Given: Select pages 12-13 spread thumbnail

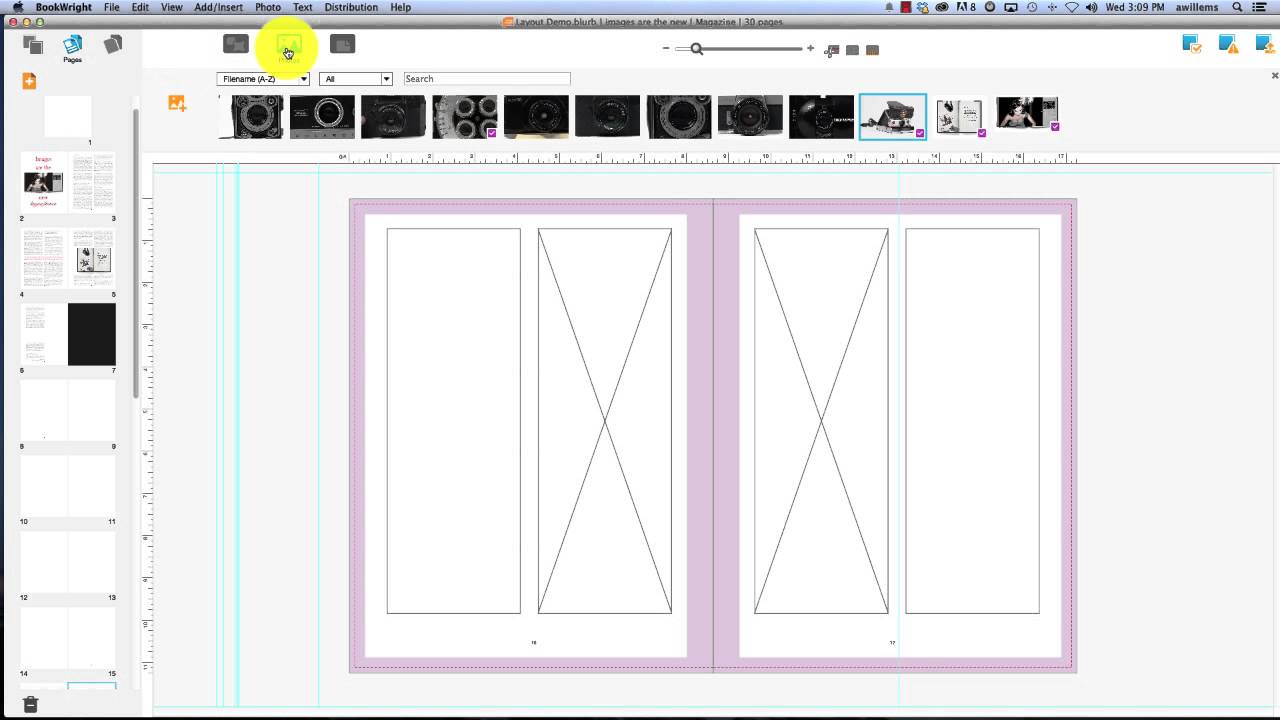Looking at the screenshot, I should [68, 562].
